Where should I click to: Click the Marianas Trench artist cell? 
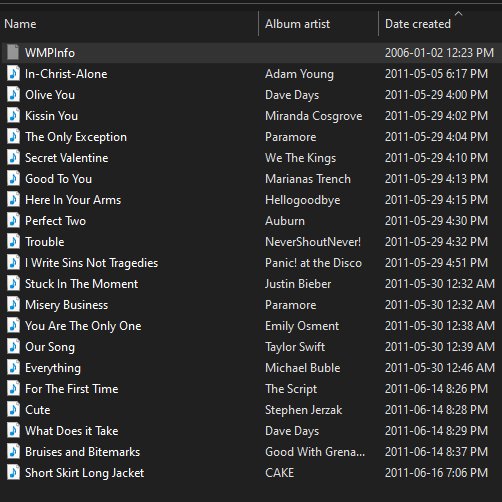point(308,179)
